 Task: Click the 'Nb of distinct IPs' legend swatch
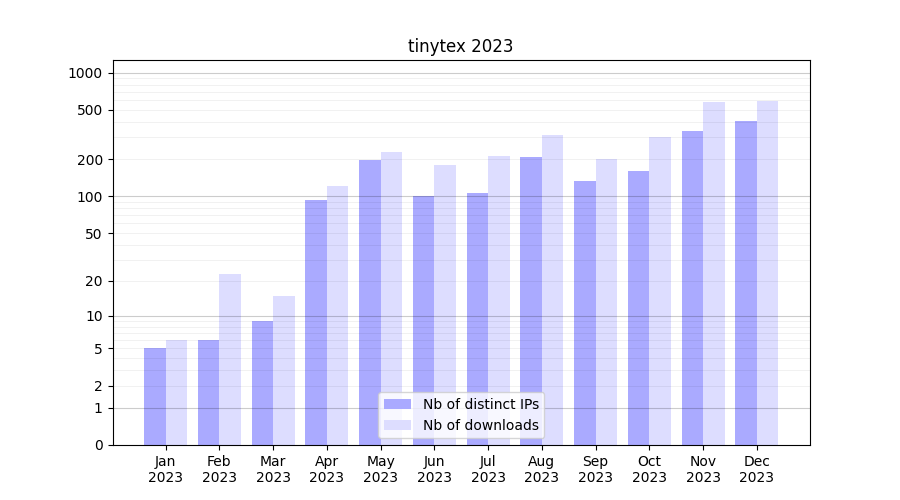tap(397, 404)
